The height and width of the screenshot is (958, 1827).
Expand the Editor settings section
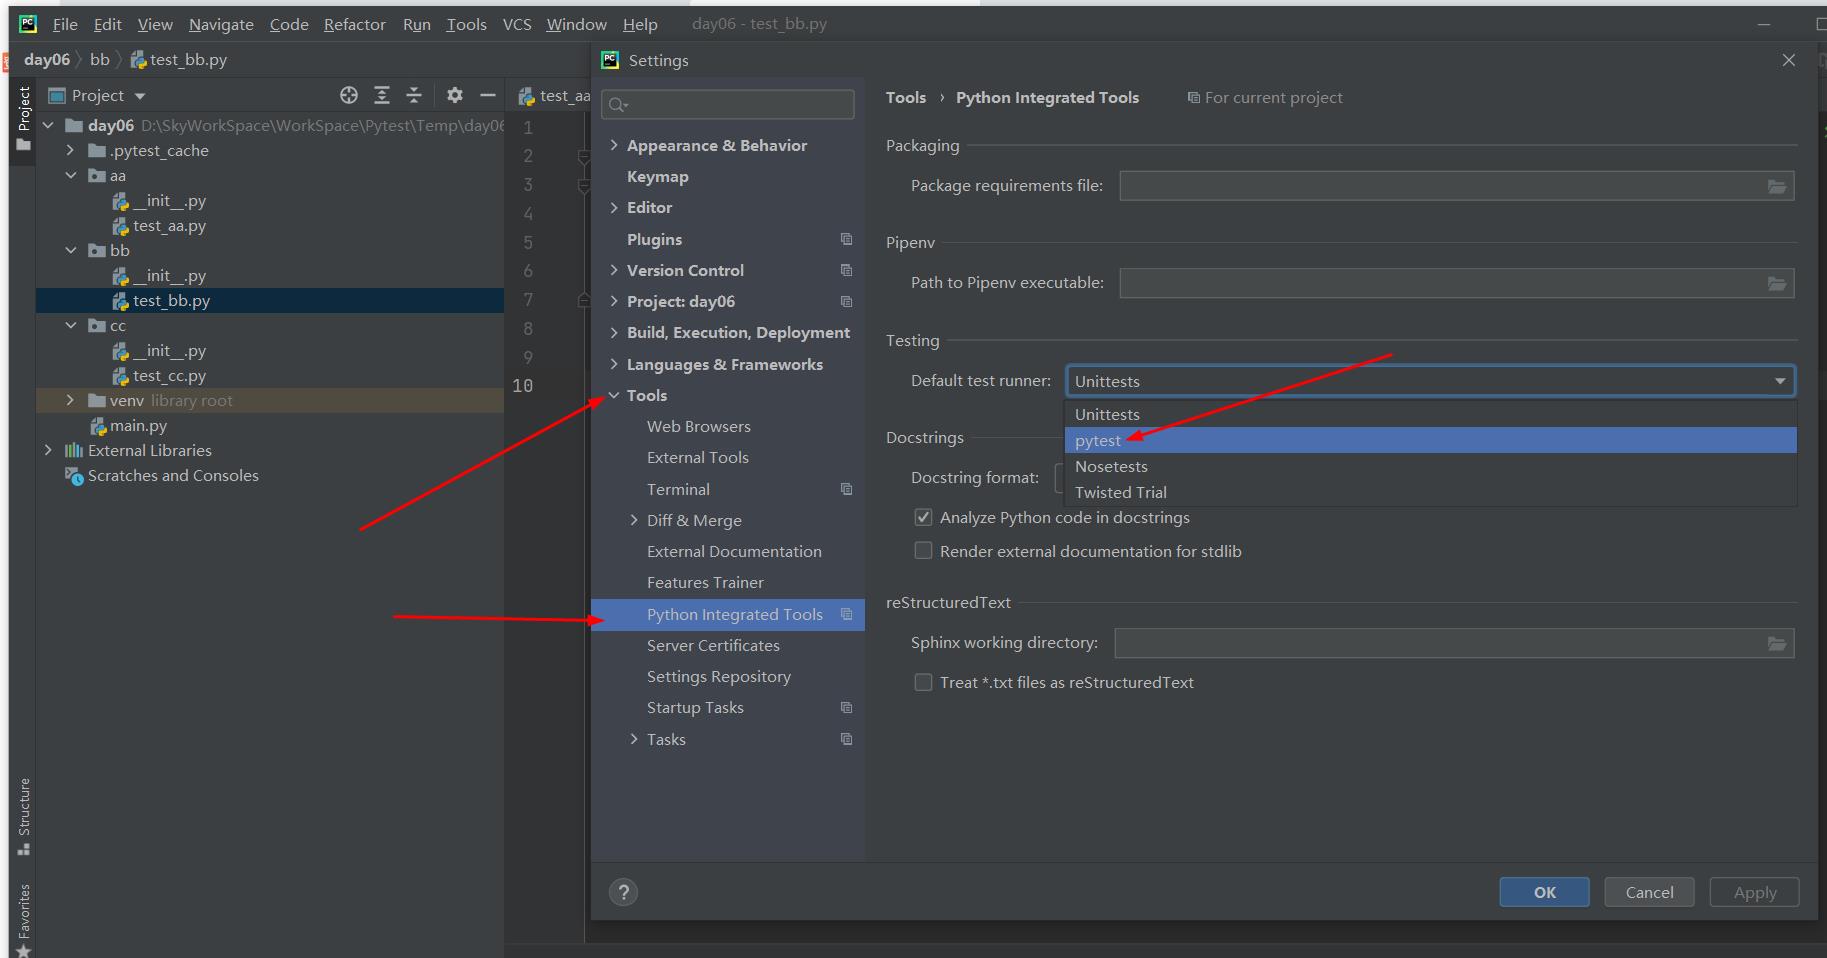click(x=614, y=207)
